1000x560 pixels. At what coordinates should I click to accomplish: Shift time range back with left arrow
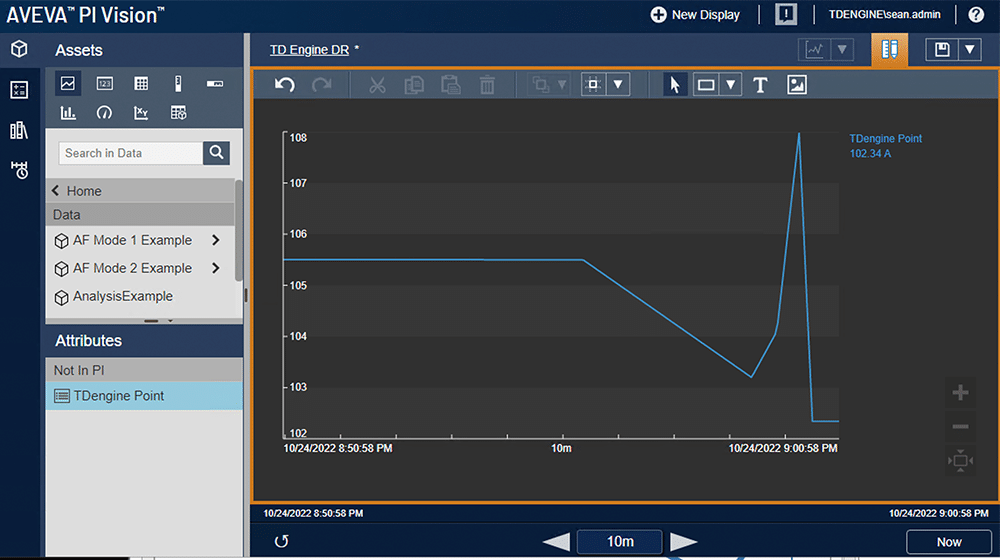click(x=556, y=542)
